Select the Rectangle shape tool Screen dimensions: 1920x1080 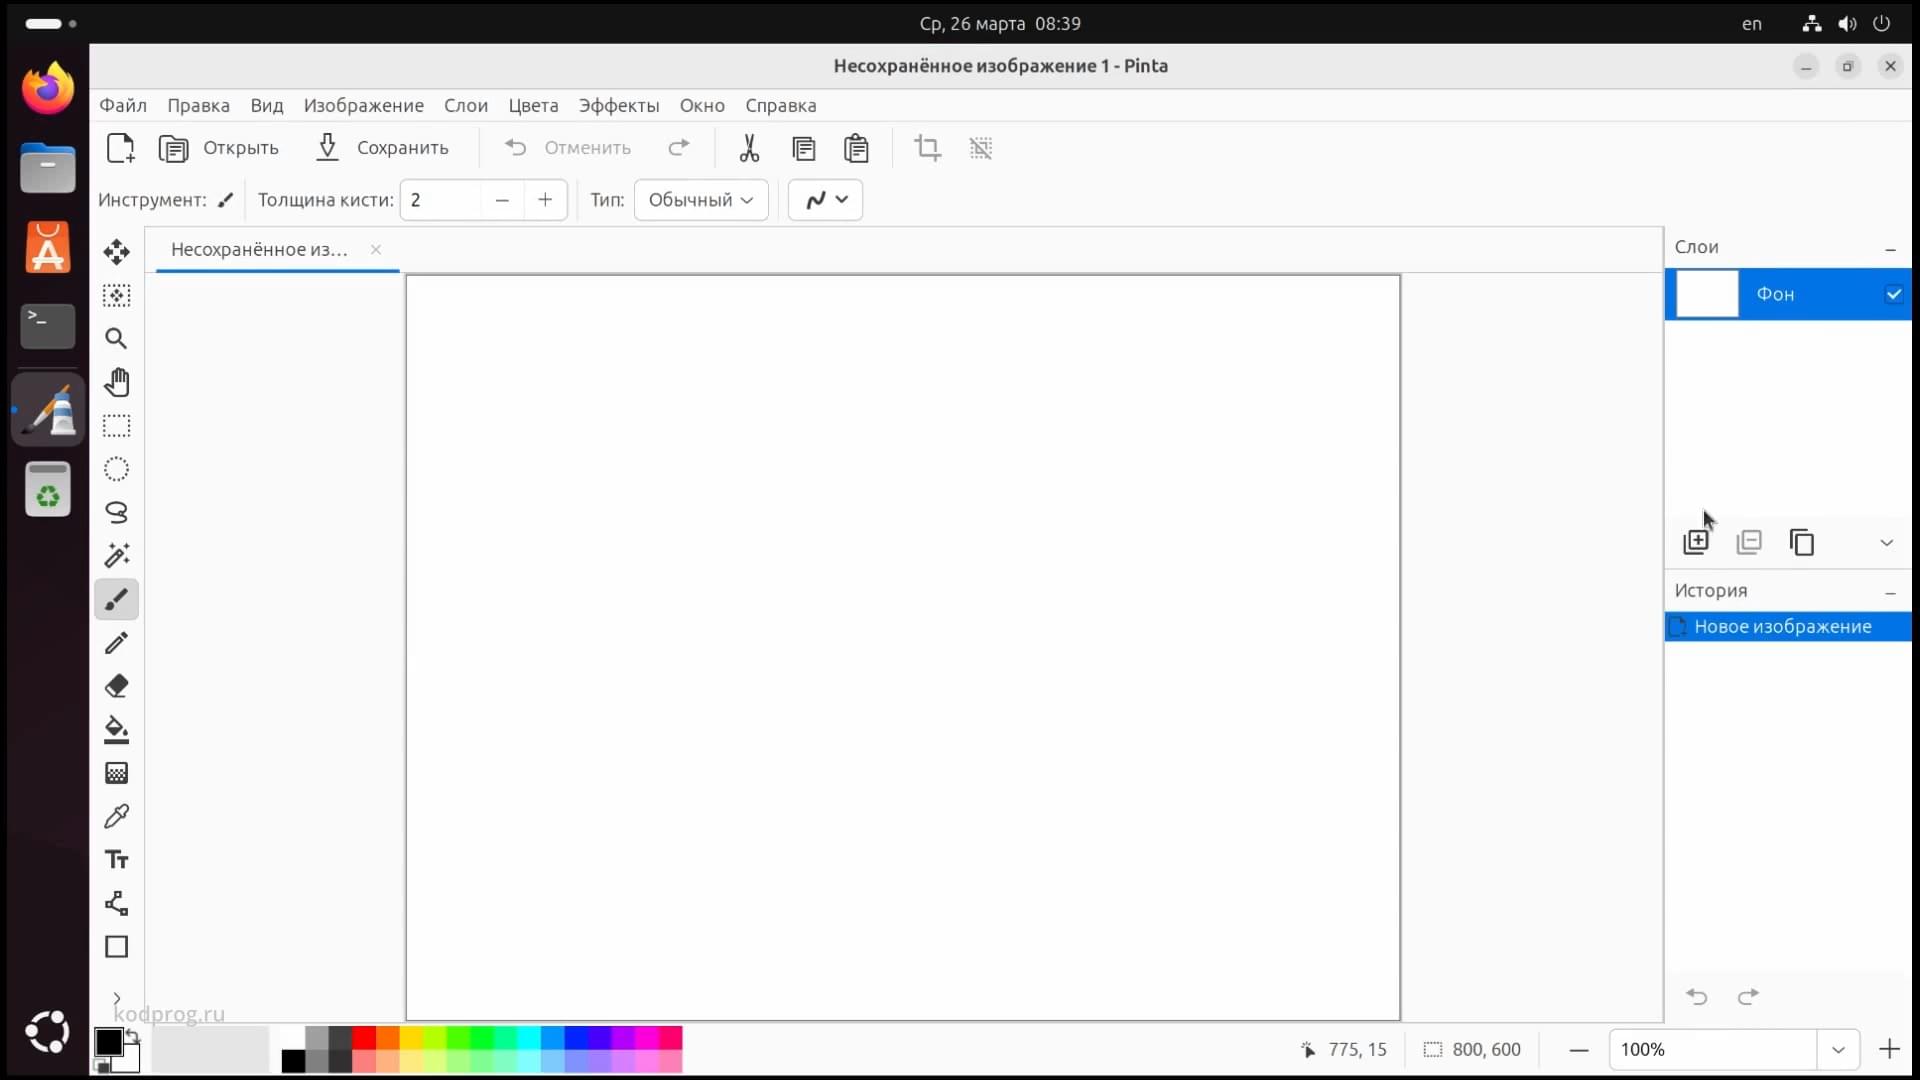(x=116, y=947)
